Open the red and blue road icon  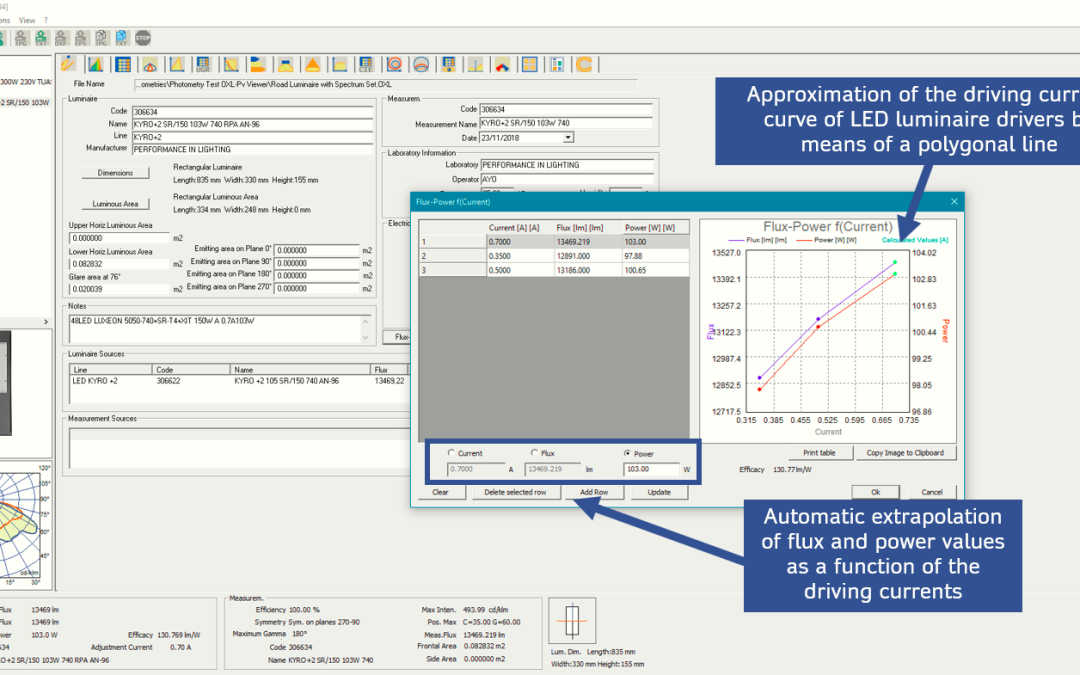pyautogui.click(x=503, y=65)
